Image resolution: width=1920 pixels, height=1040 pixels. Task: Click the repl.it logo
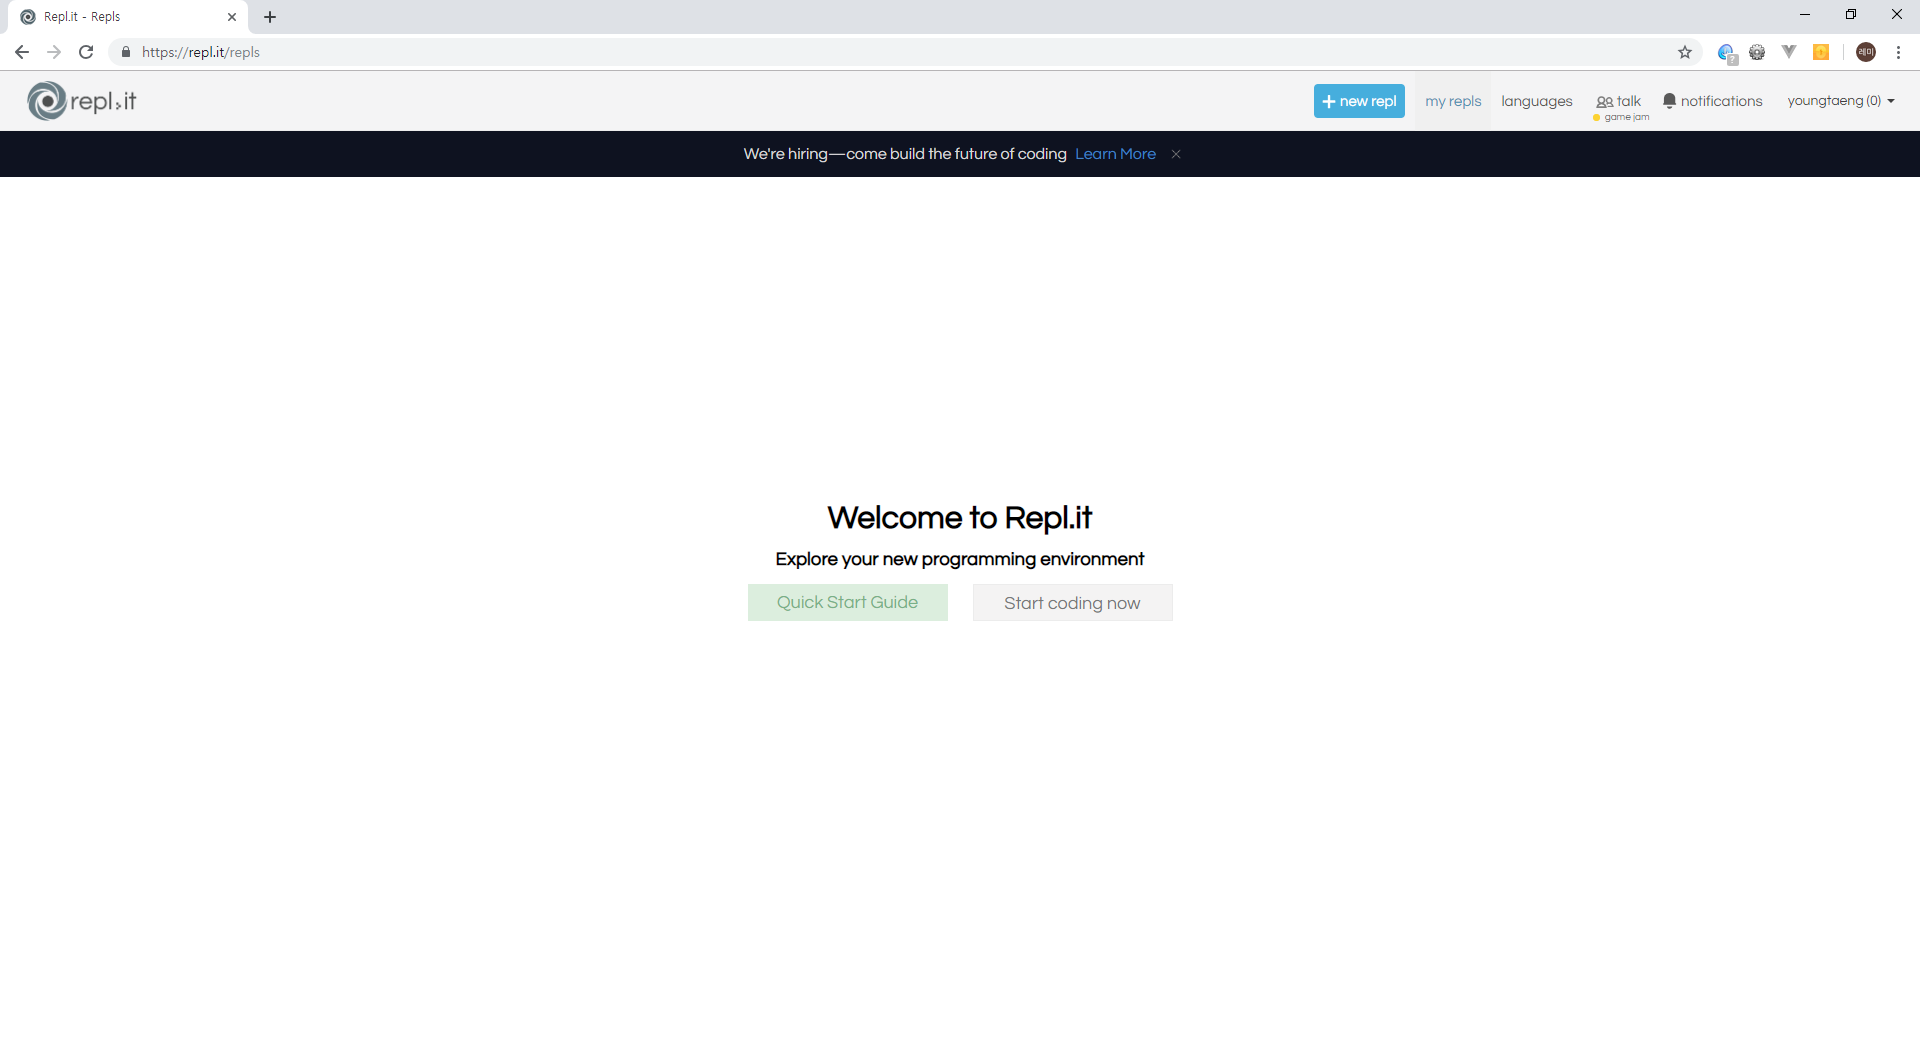[x=82, y=101]
